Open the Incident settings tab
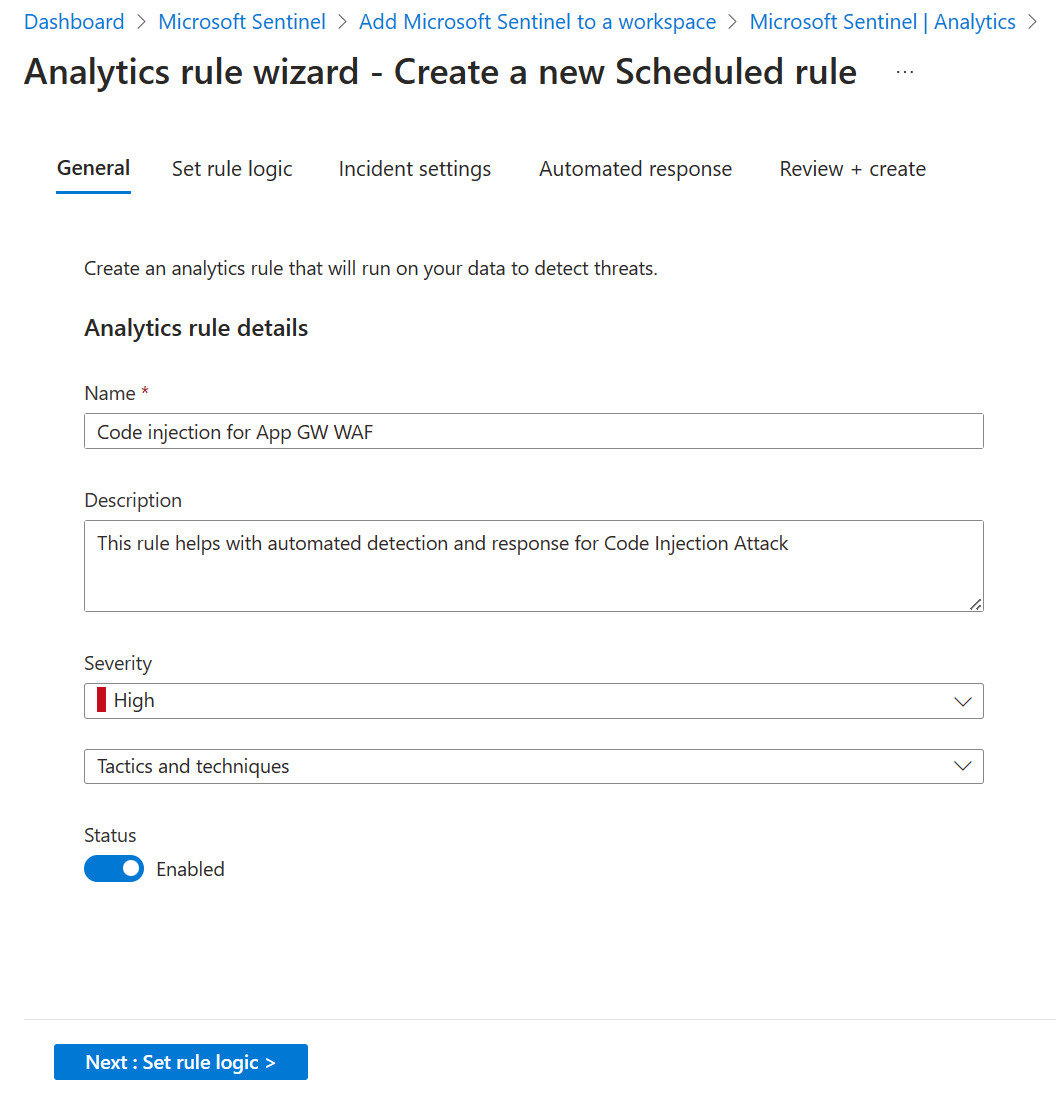Image resolution: width=1056 pixels, height=1100 pixels. 415,169
